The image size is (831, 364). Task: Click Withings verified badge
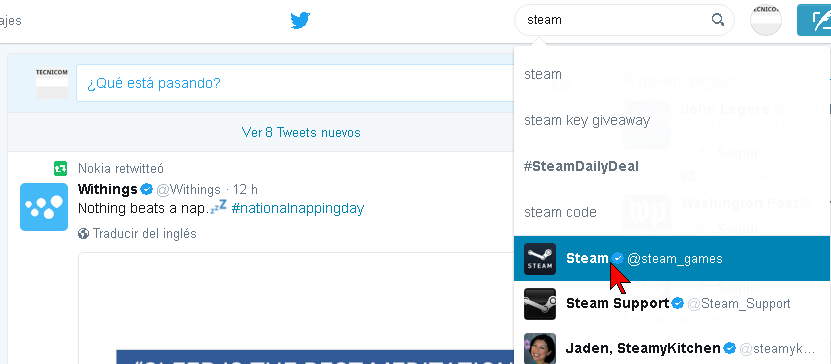click(146, 189)
